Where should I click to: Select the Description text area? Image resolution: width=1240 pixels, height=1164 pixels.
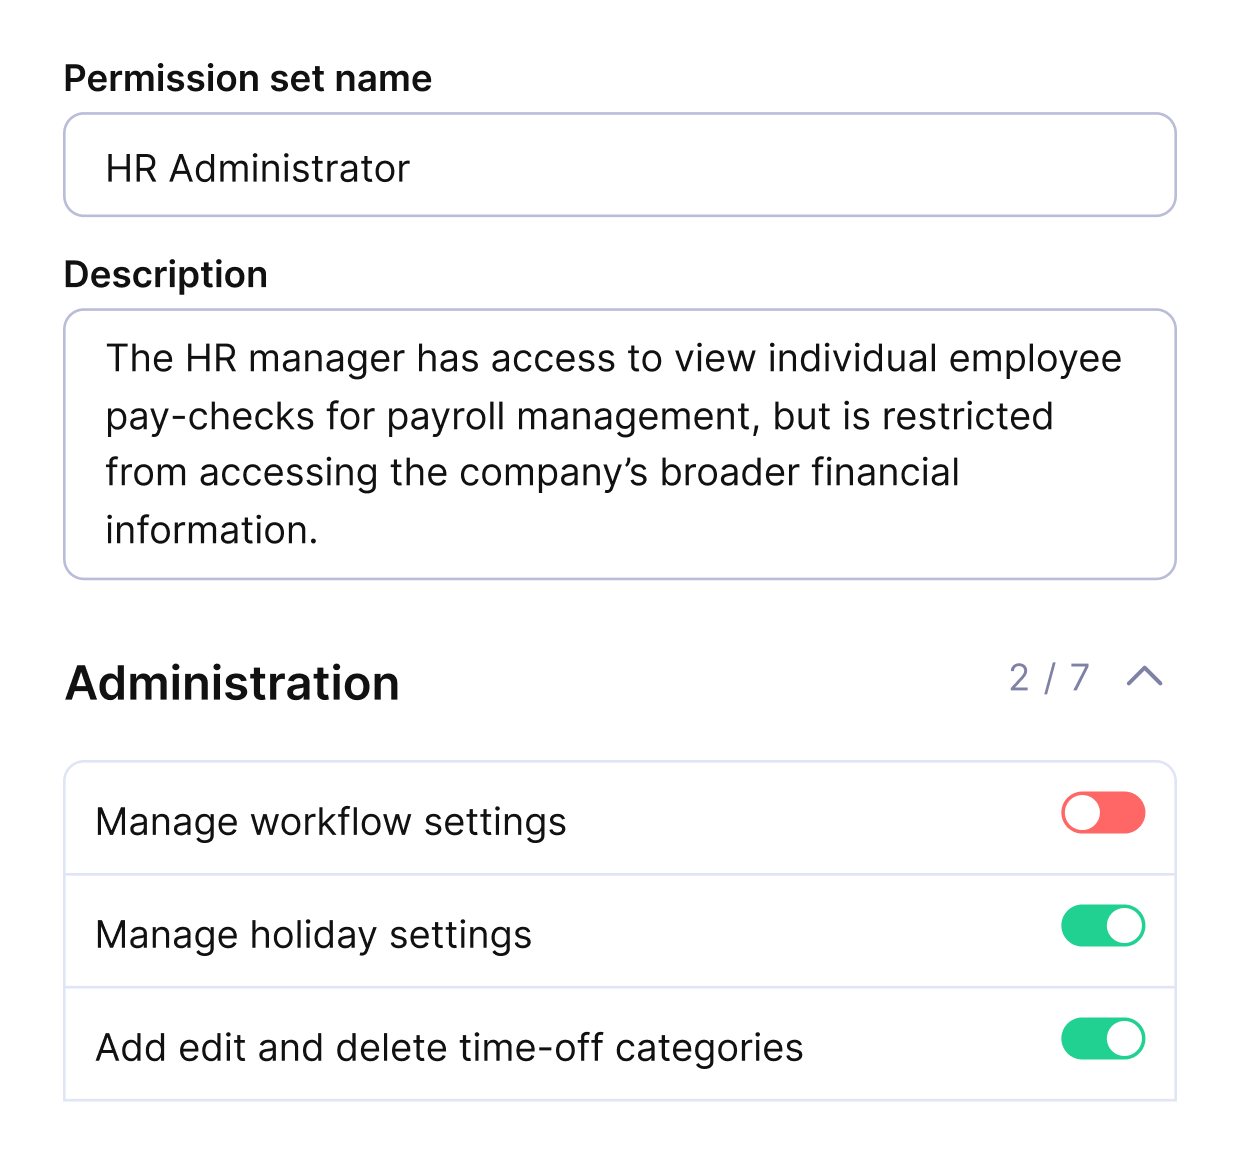pyautogui.click(x=620, y=443)
